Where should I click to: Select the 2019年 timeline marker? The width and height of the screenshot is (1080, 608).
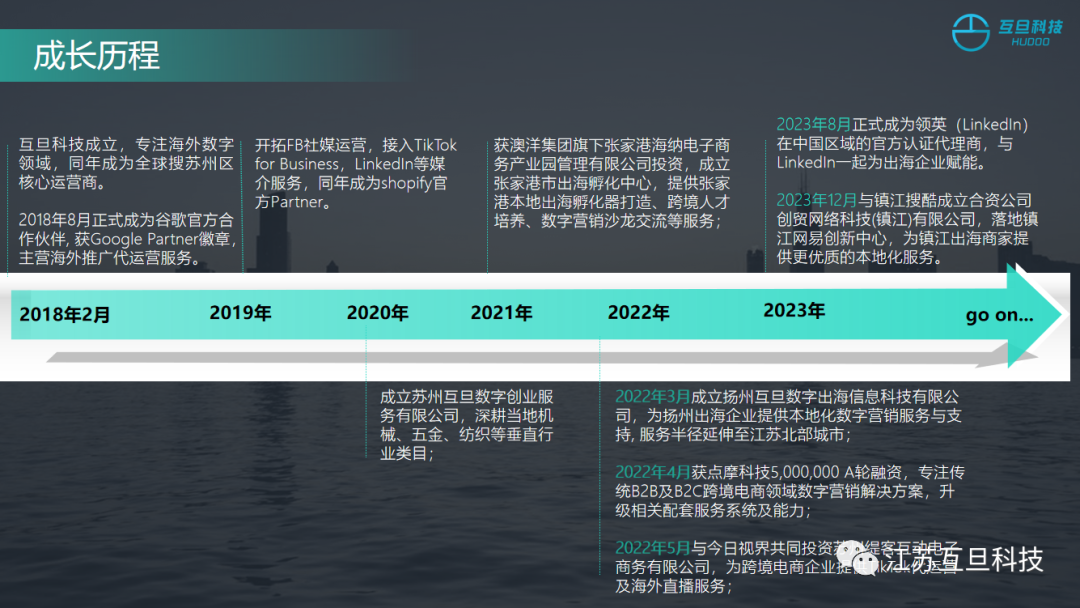click(x=240, y=313)
